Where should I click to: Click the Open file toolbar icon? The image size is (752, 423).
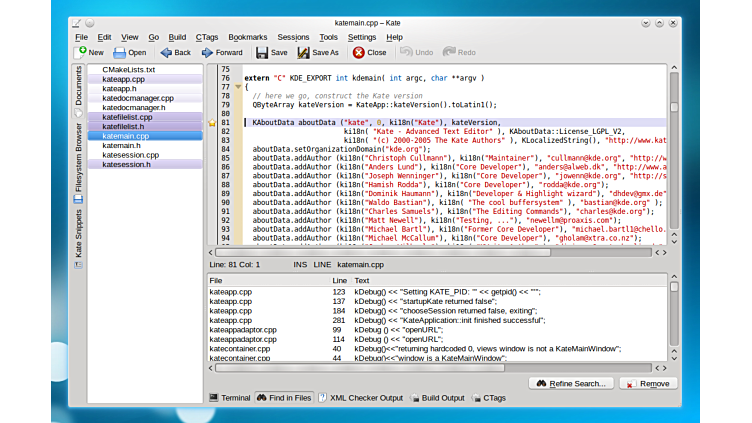coord(120,52)
